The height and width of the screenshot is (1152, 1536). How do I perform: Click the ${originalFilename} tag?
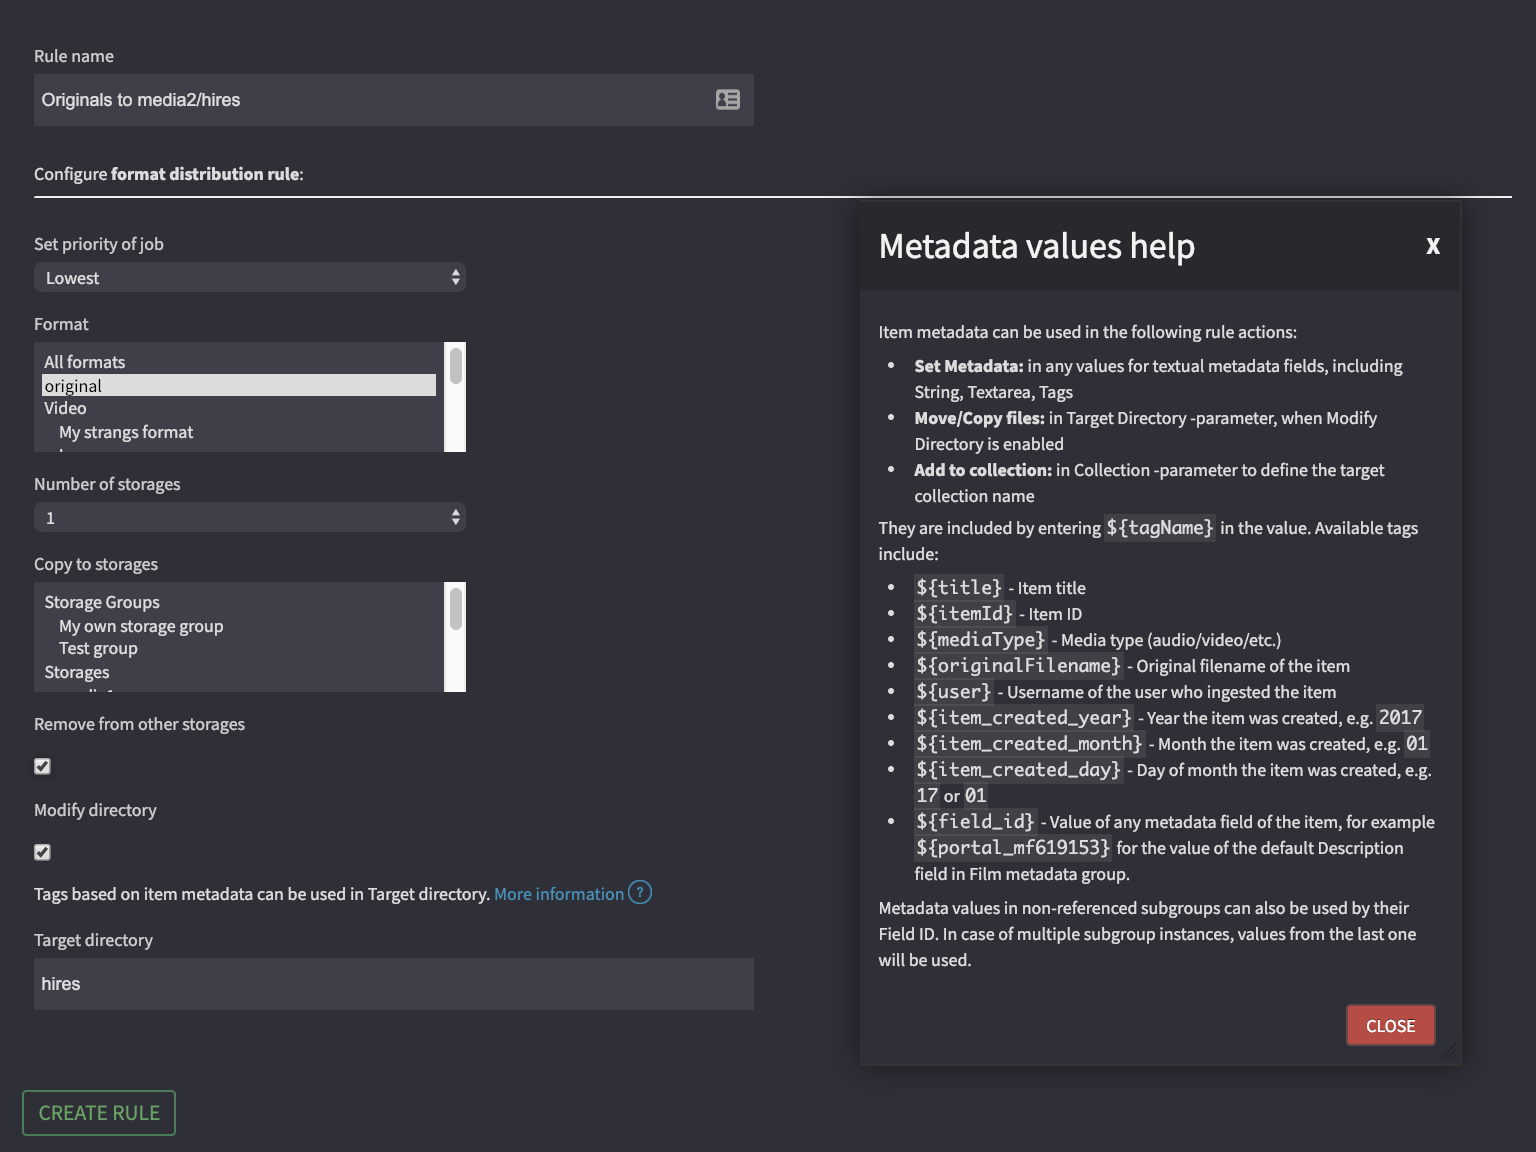[x=1018, y=665]
